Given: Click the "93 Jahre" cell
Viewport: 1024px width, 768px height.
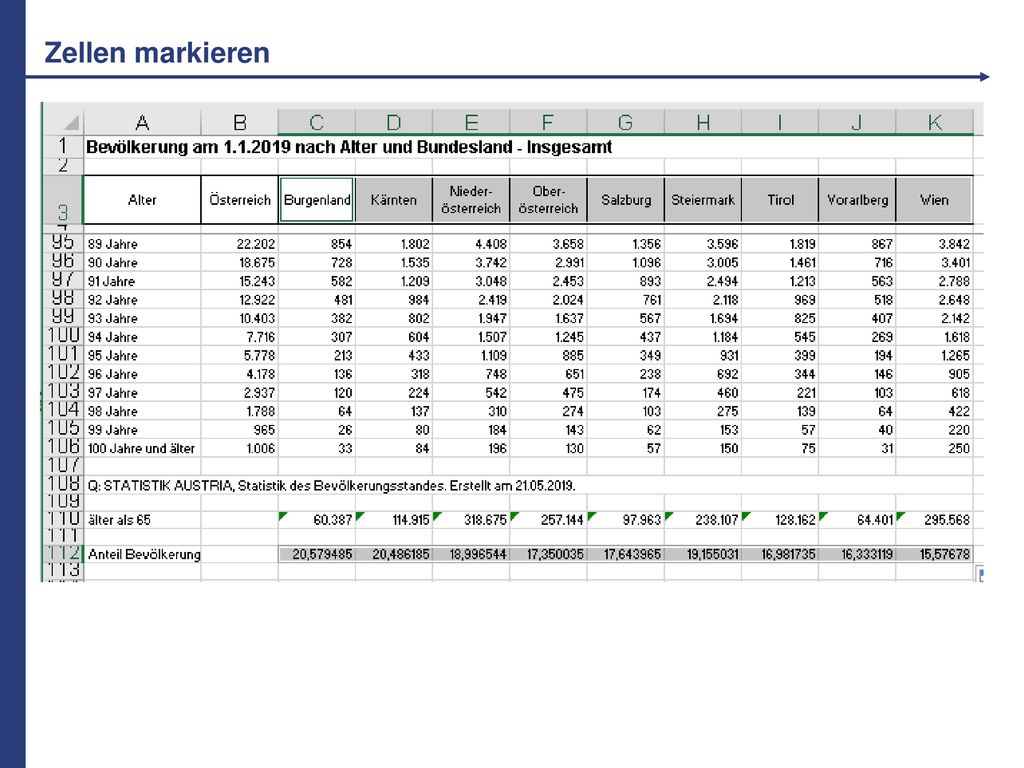Looking at the screenshot, I should pyautogui.click(x=142, y=318).
